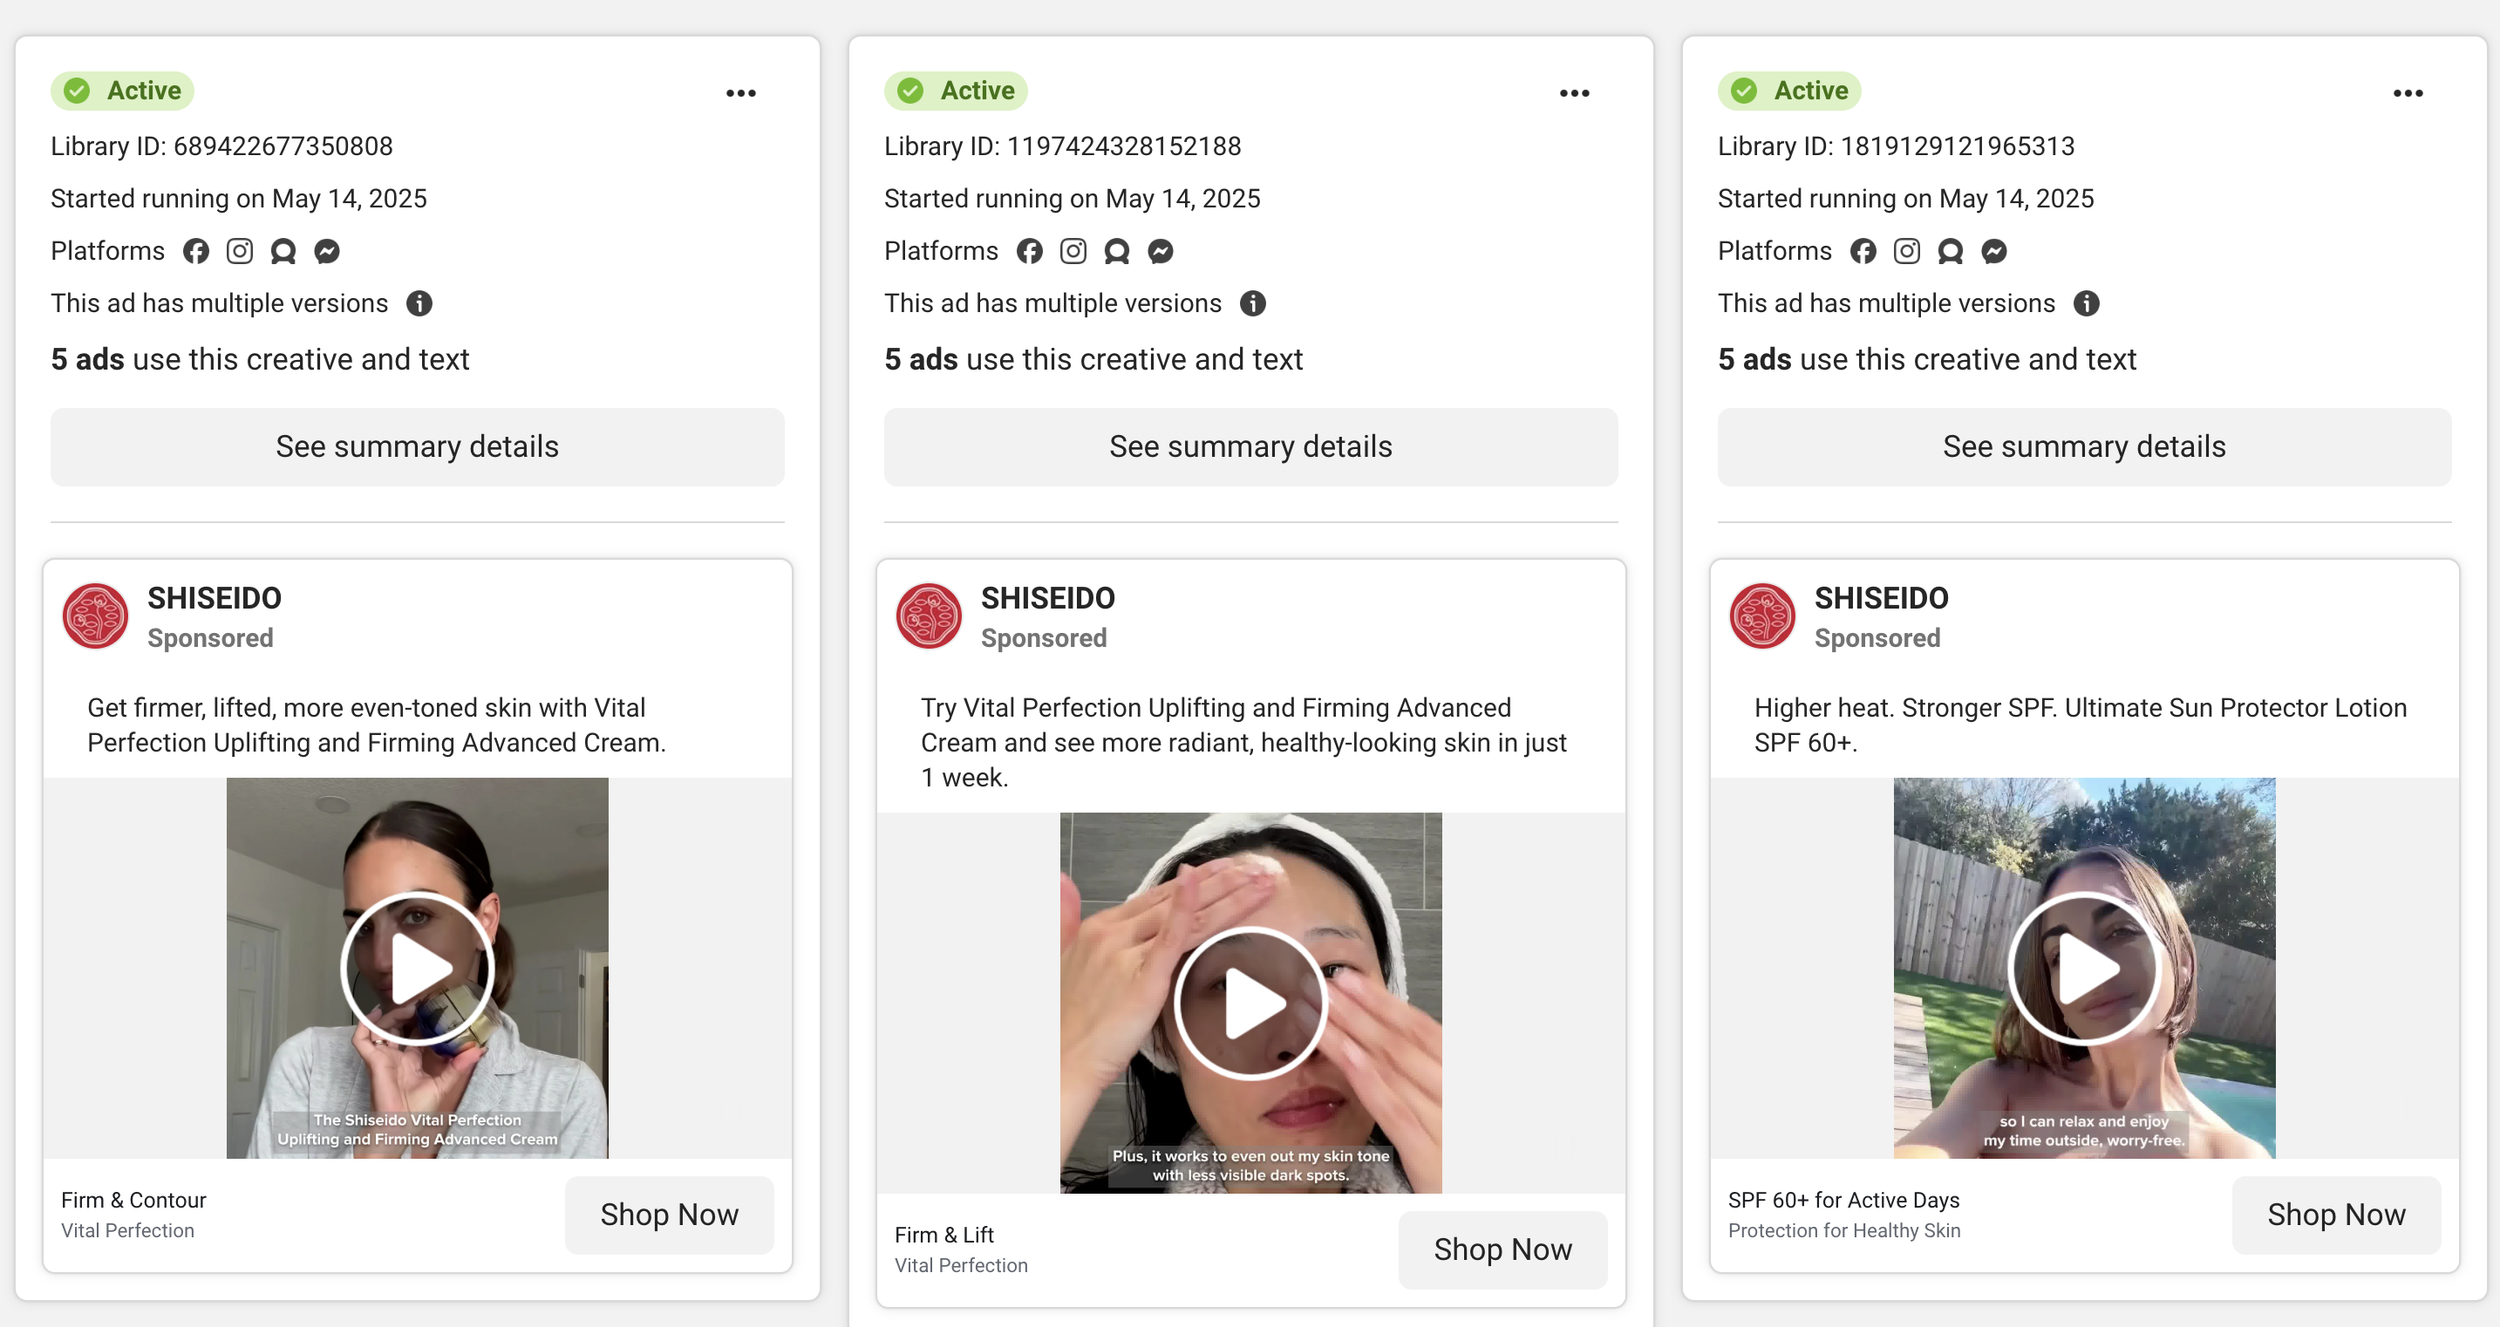
Task: Click Shop Now on SPF 60+ ad
Action: tap(2336, 1214)
